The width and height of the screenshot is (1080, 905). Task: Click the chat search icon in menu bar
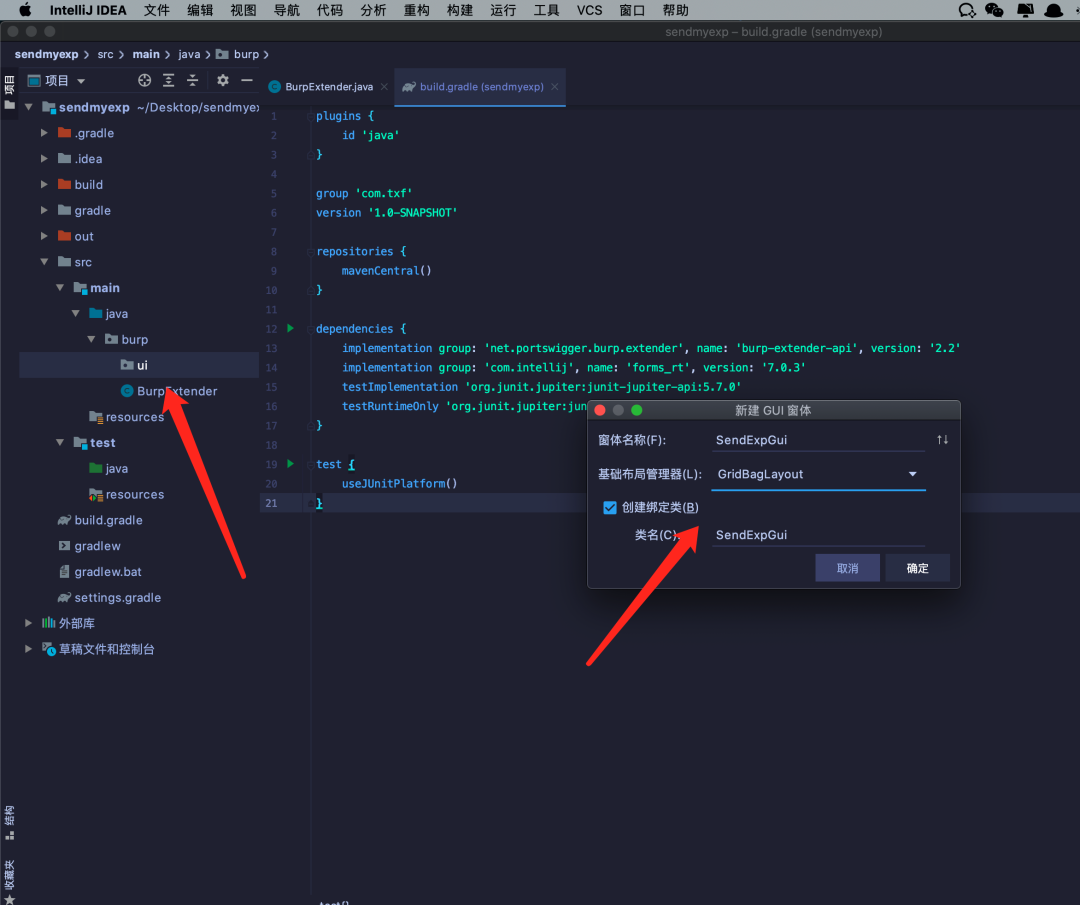pyautogui.click(x=967, y=10)
